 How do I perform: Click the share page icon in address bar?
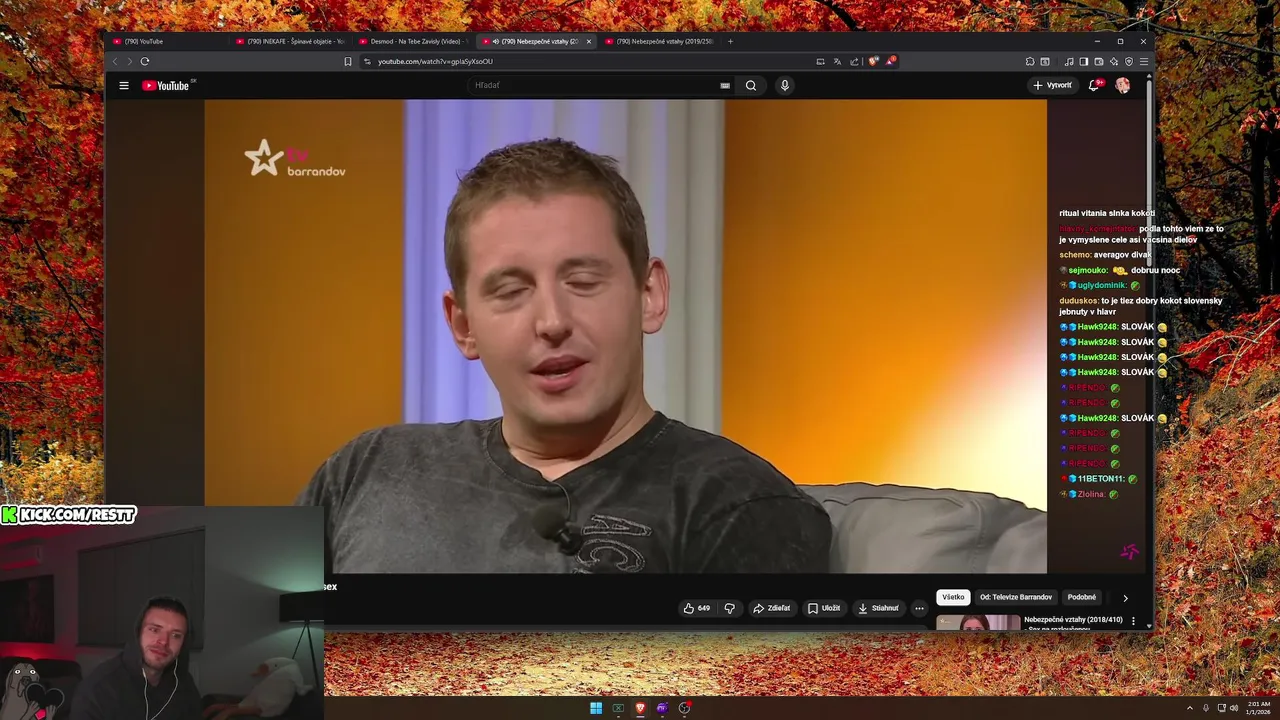[854, 61]
